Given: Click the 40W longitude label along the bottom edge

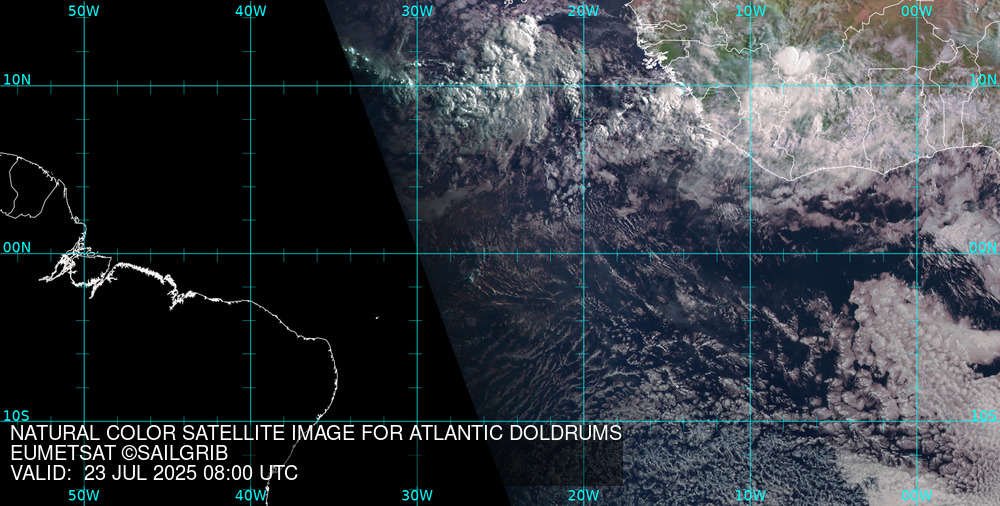Looking at the screenshot, I should [251, 495].
